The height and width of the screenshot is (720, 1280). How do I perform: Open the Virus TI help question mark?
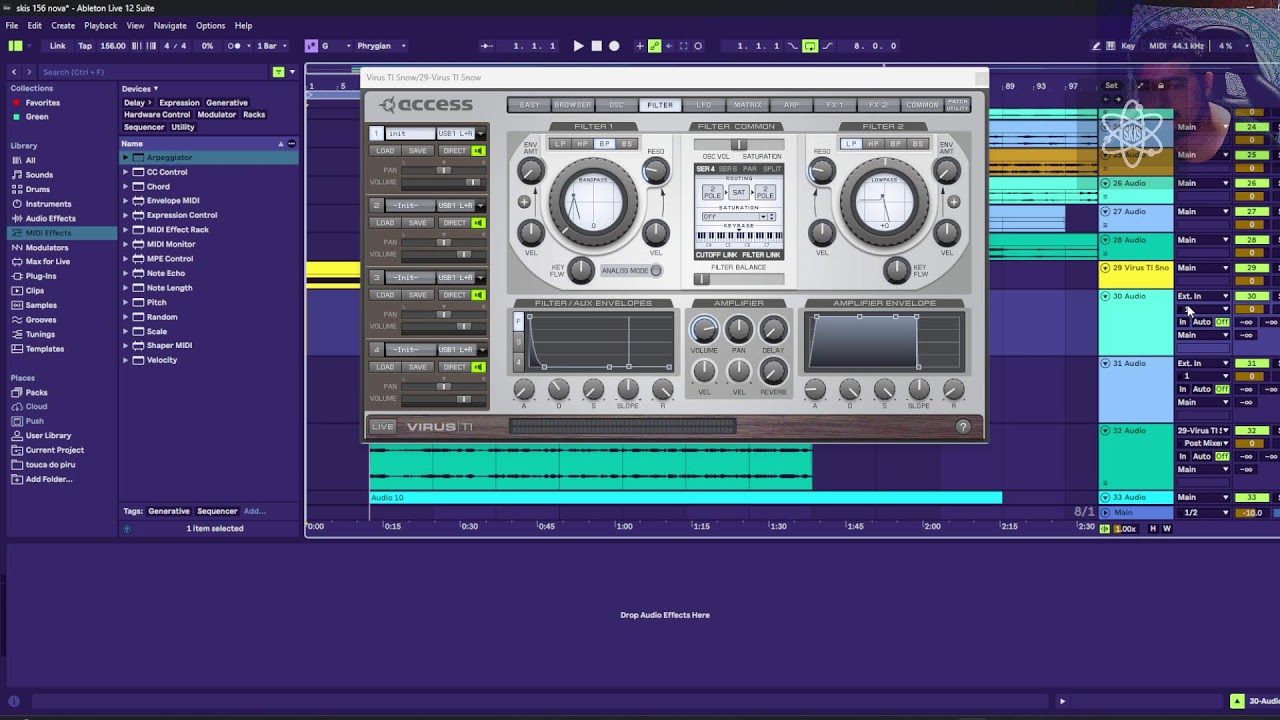[963, 427]
